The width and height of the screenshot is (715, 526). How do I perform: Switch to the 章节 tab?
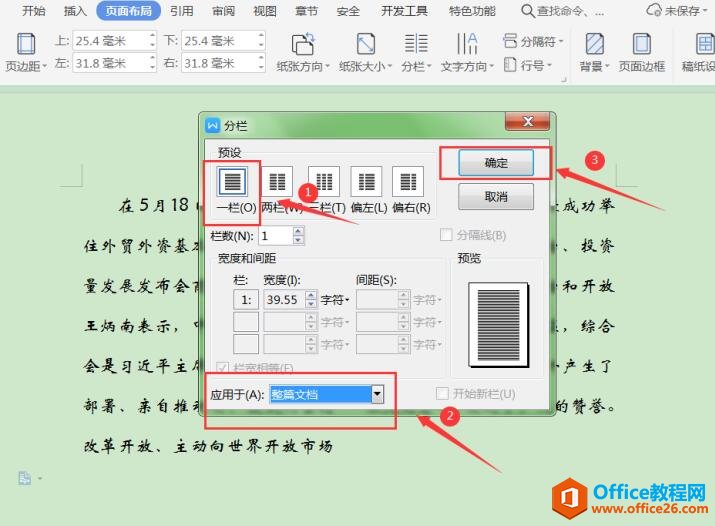click(x=306, y=10)
